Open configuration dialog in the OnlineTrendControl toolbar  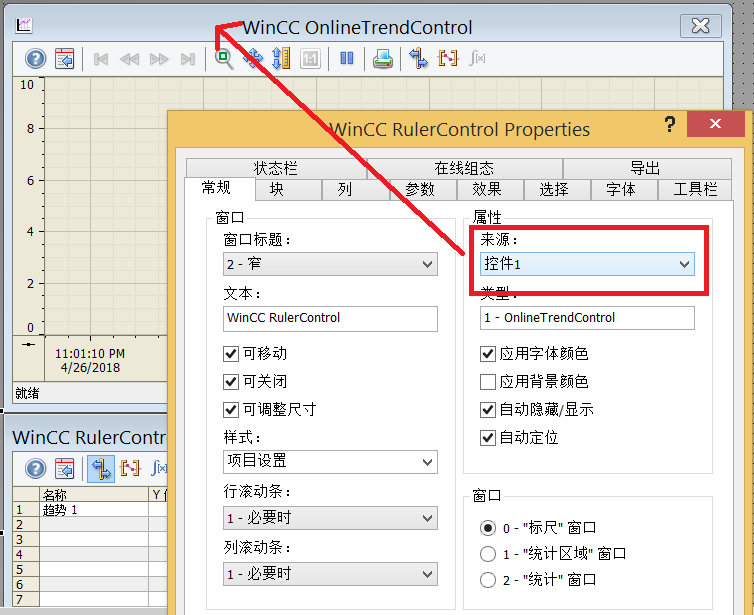[64, 59]
